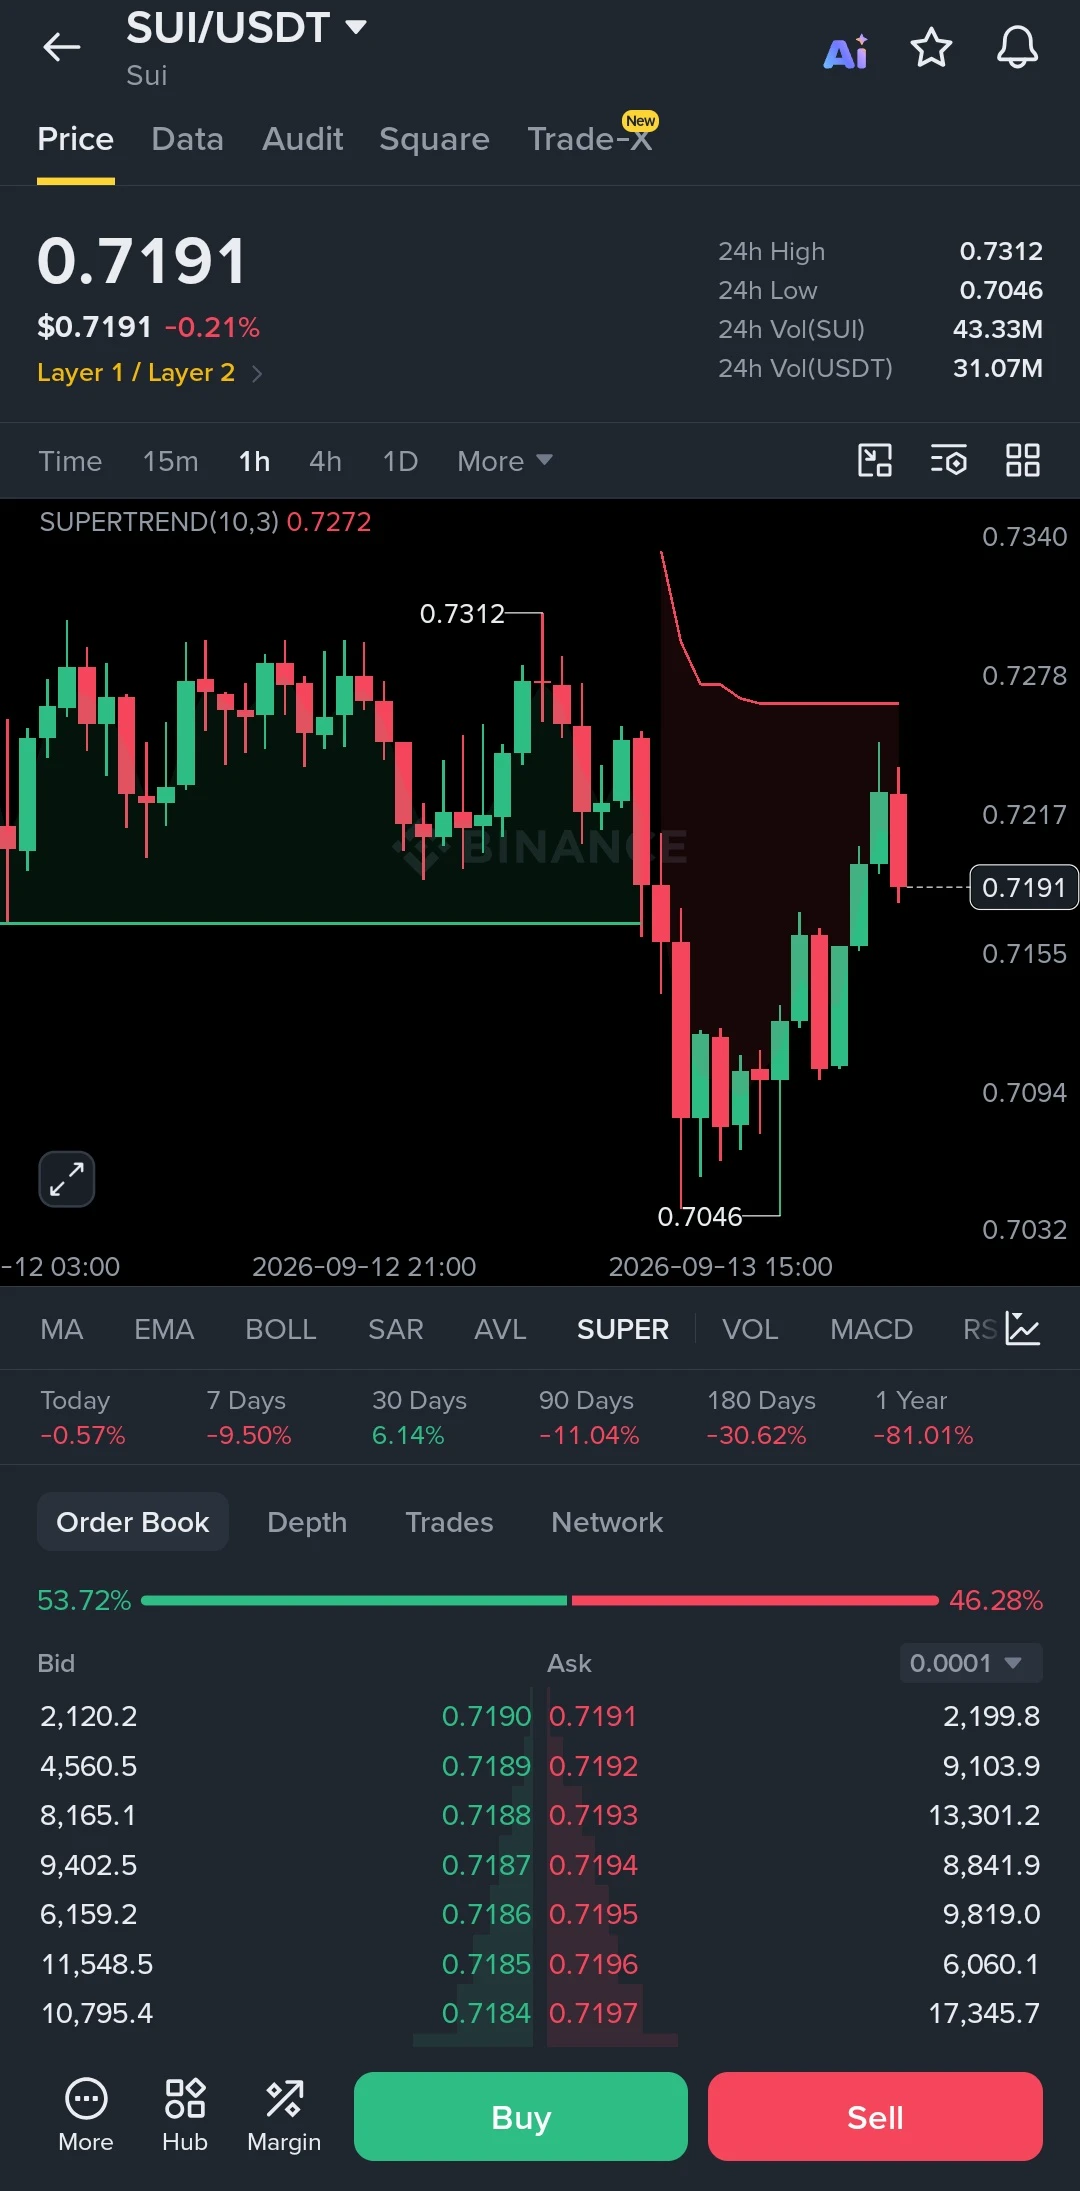Open Layer 1 / Layer 2 category chevron
The width and height of the screenshot is (1080, 2191).
(258, 373)
